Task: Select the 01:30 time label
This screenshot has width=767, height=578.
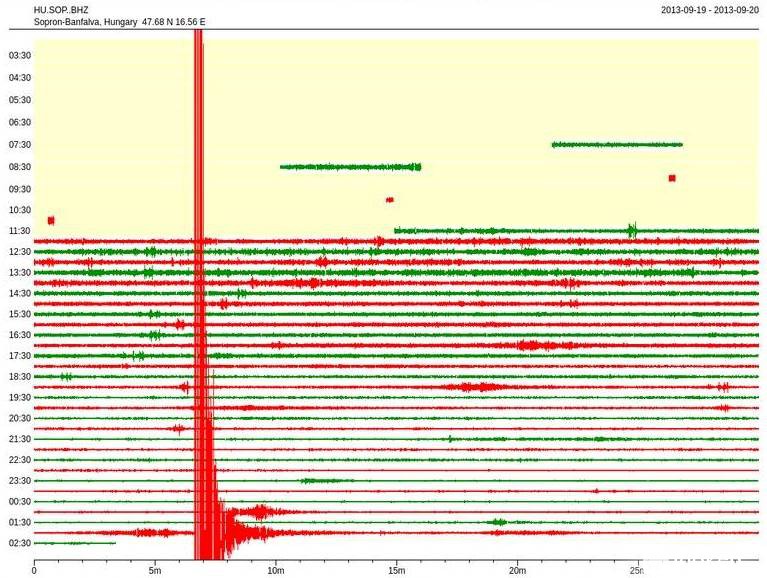Action: tap(20, 522)
